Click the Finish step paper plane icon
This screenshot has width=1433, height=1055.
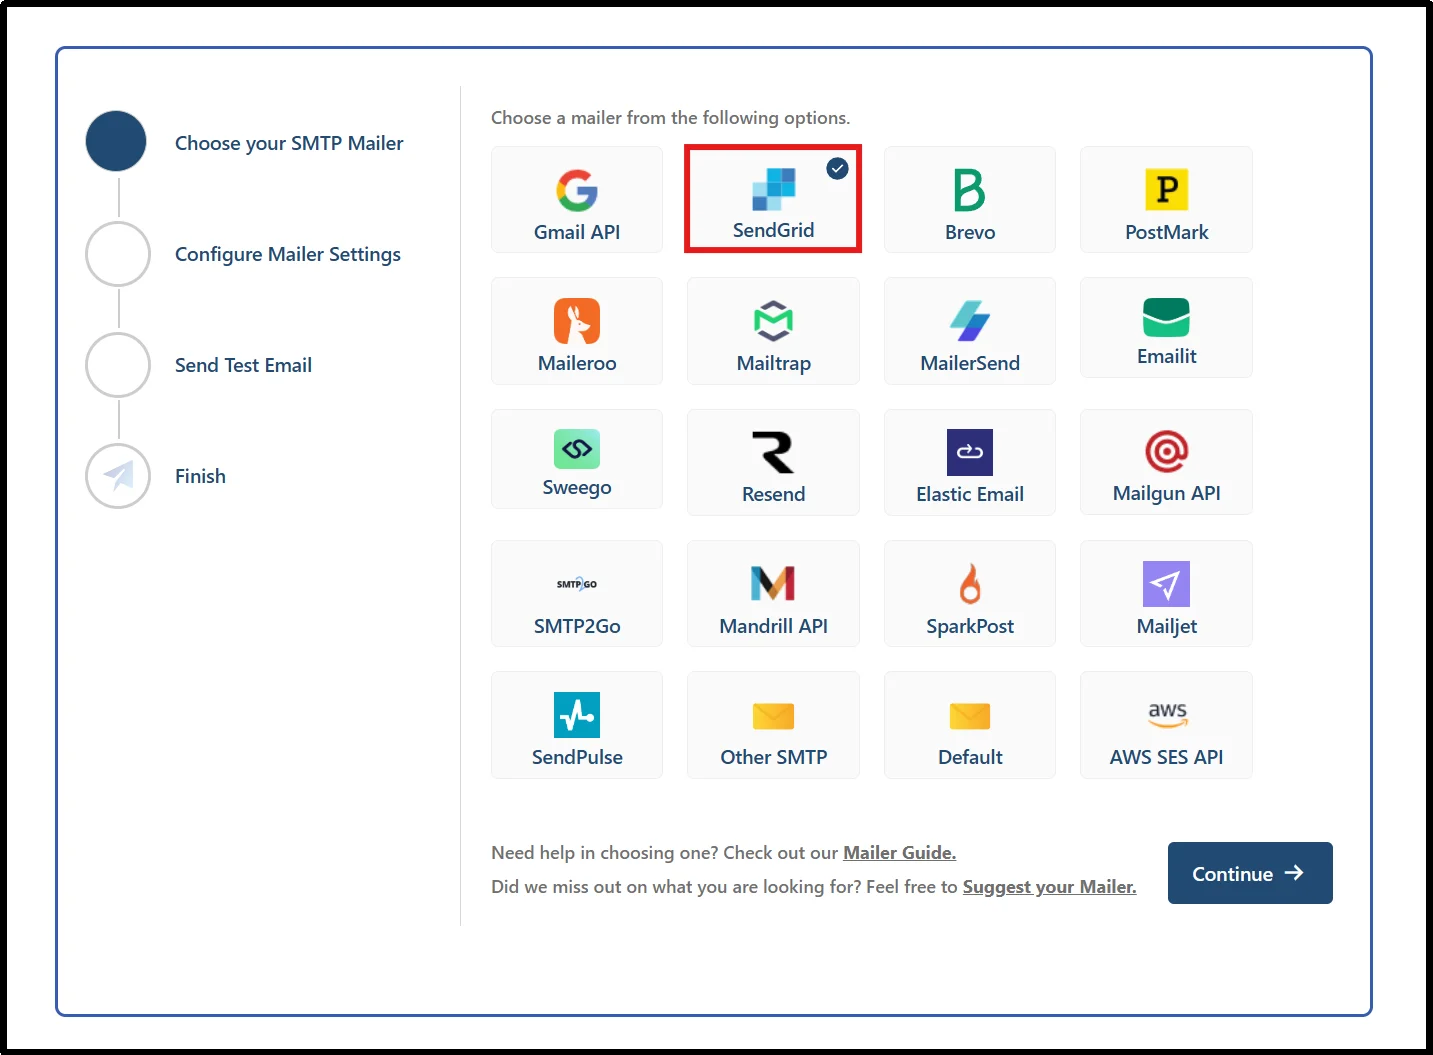pos(118,476)
